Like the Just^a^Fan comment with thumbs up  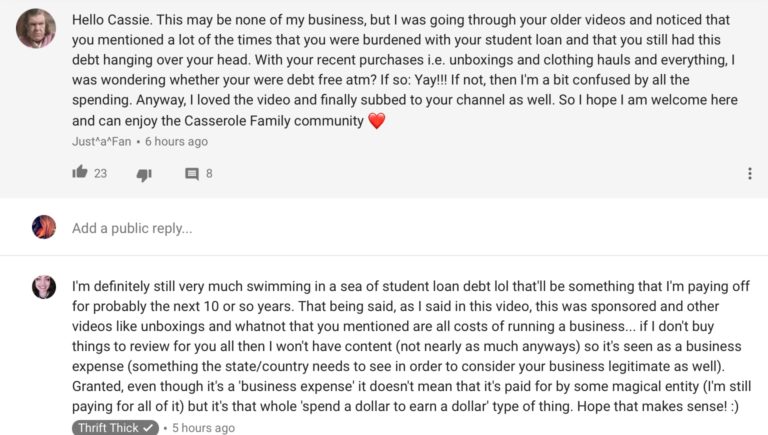click(x=80, y=173)
